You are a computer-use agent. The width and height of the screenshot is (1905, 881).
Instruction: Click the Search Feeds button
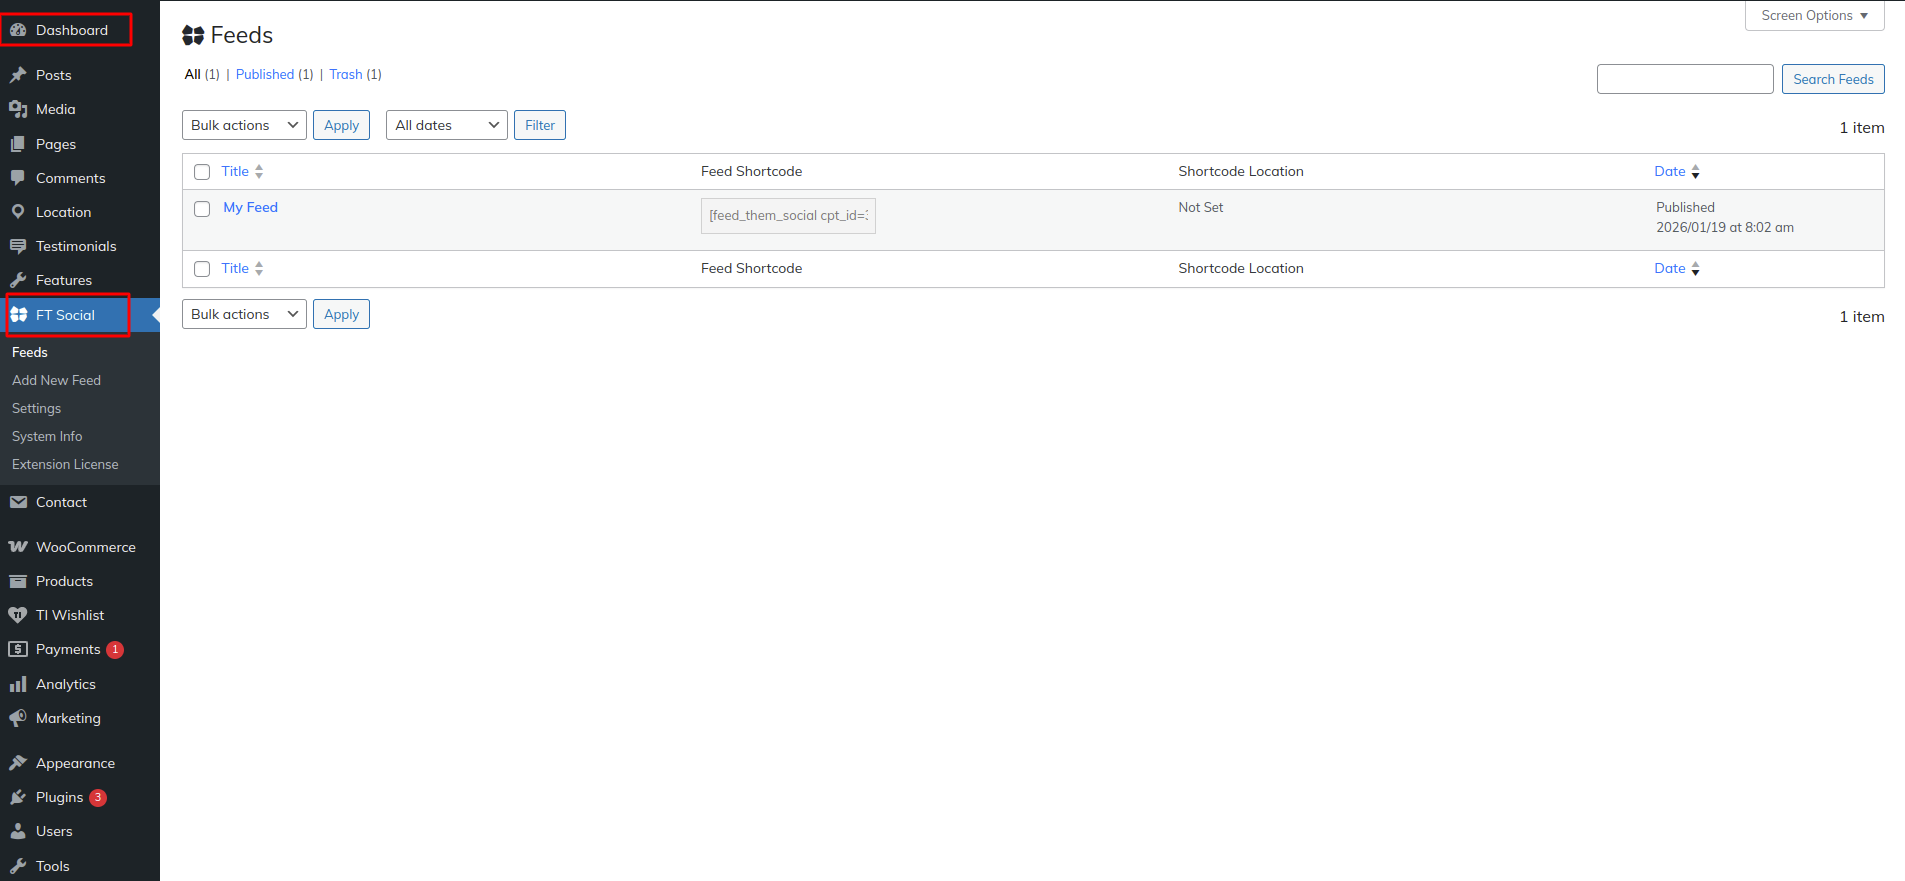1833,79
